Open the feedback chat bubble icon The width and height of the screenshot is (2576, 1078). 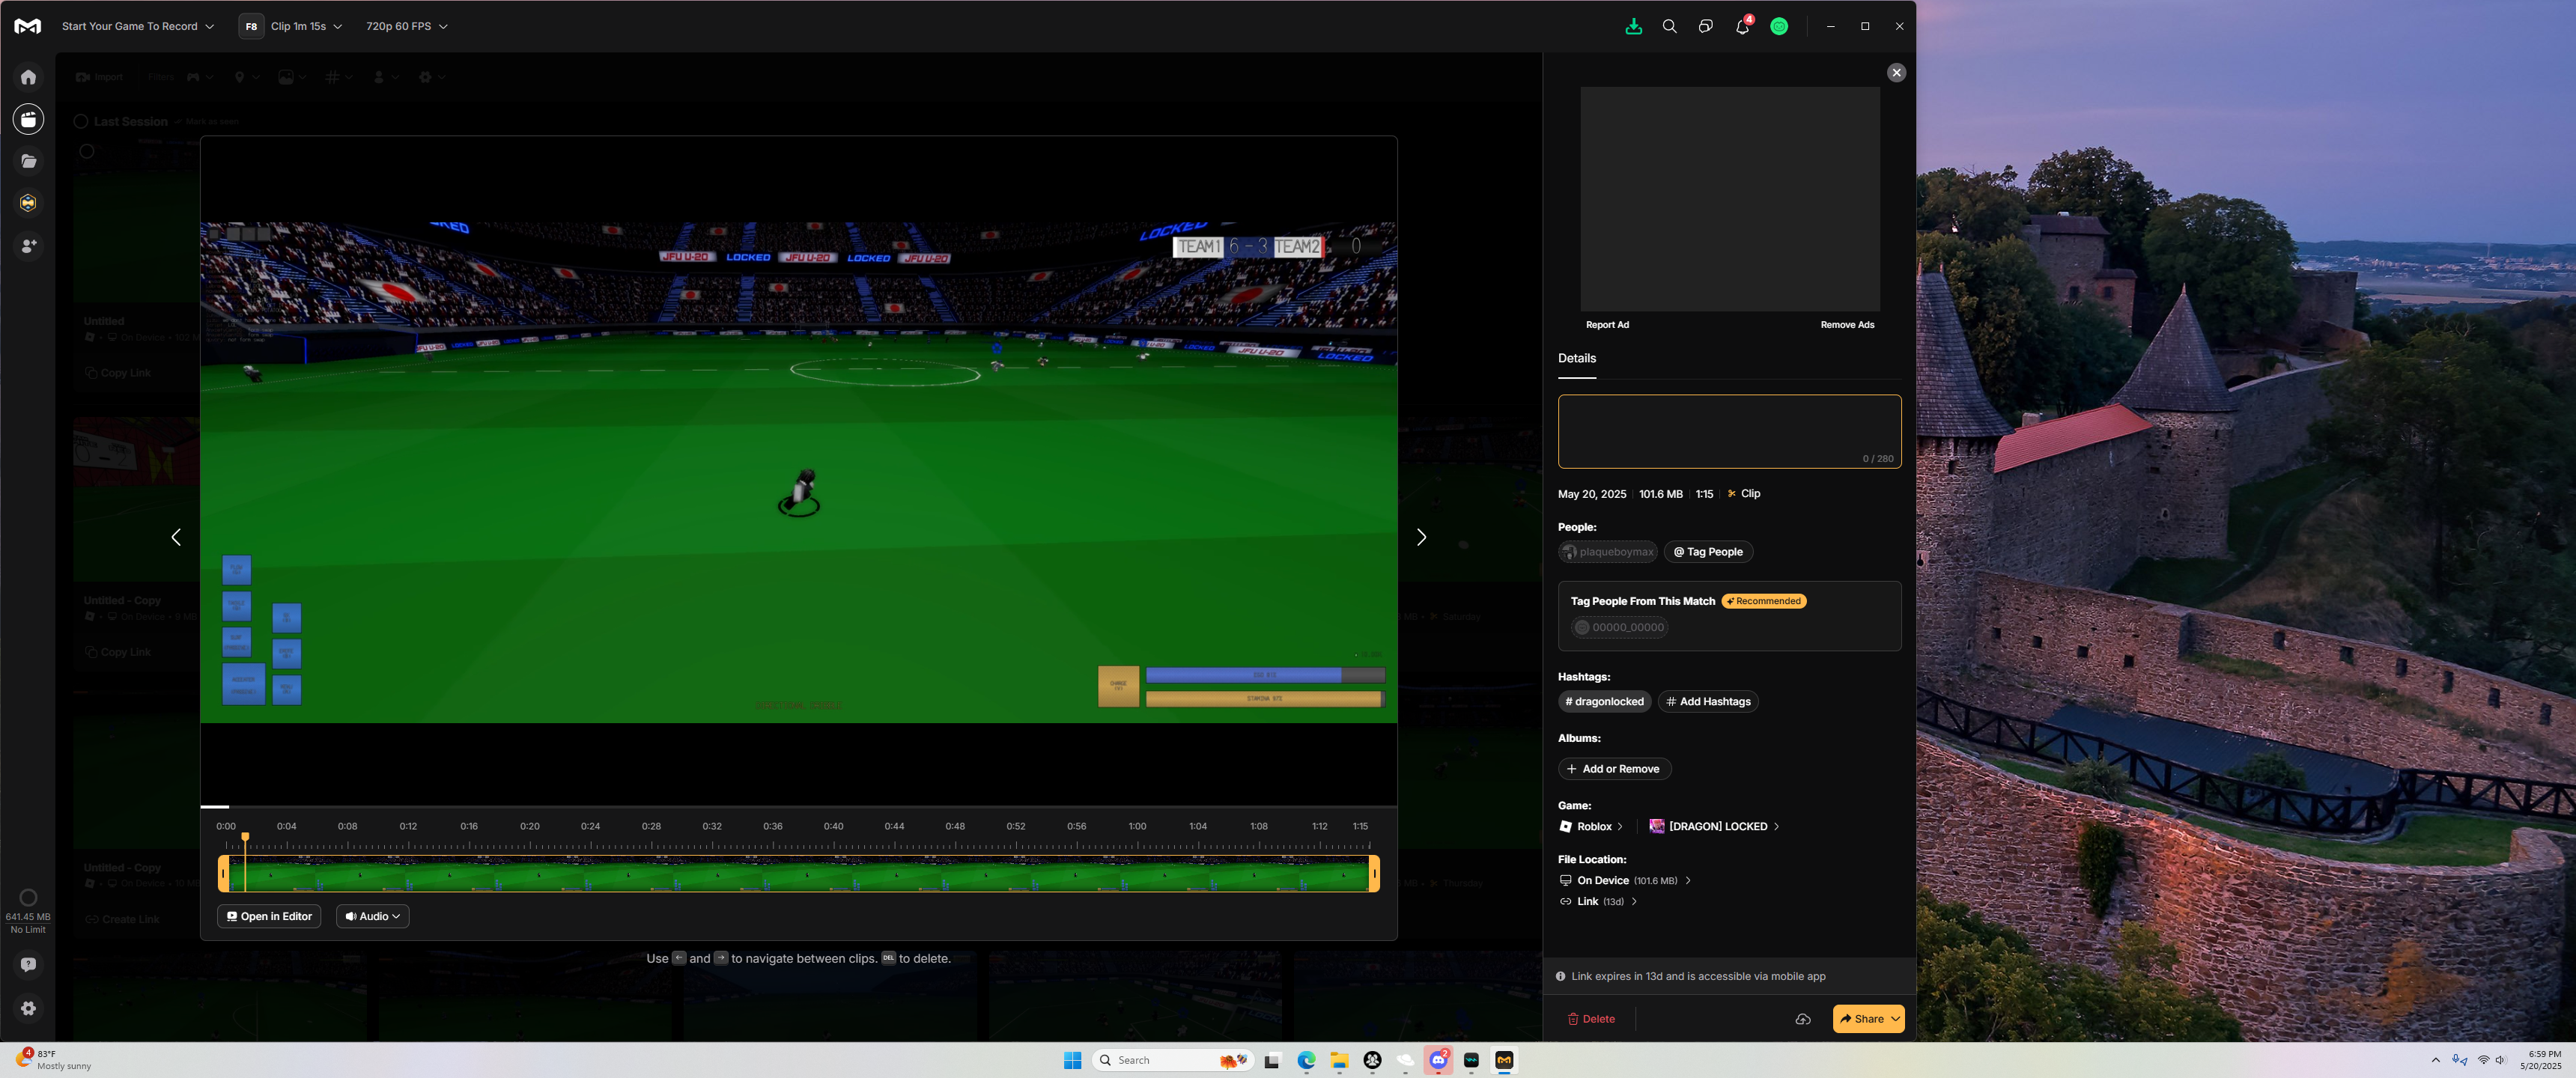(28, 965)
